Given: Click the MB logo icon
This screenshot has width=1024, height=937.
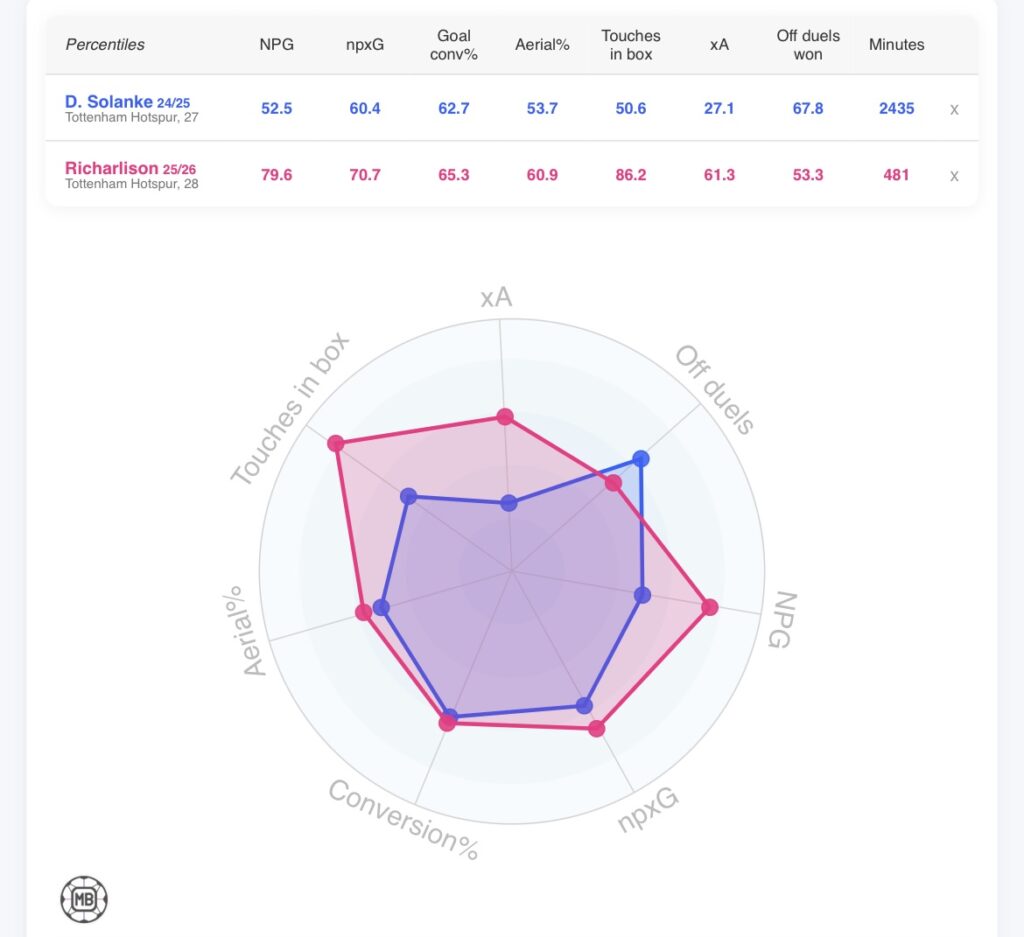Looking at the screenshot, I should point(84,899).
